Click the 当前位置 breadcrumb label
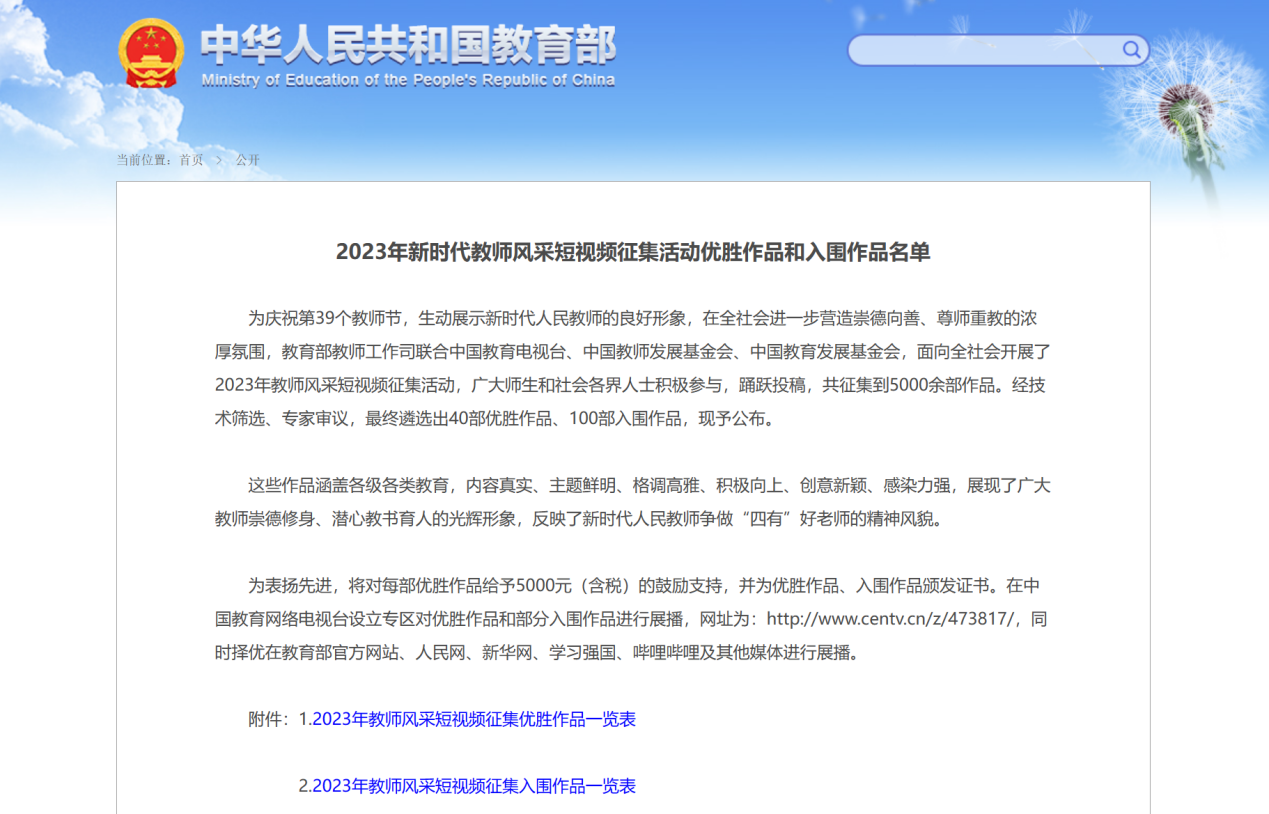The image size is (1269, 814). tap(145, 160)
